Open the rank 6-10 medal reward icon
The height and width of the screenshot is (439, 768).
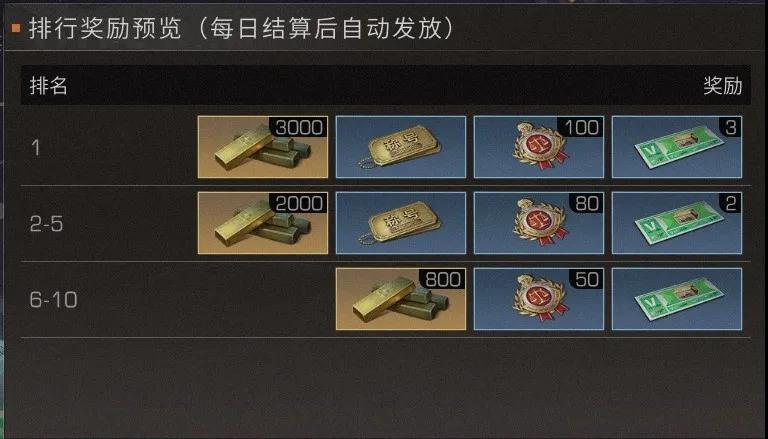pos(539,299)
